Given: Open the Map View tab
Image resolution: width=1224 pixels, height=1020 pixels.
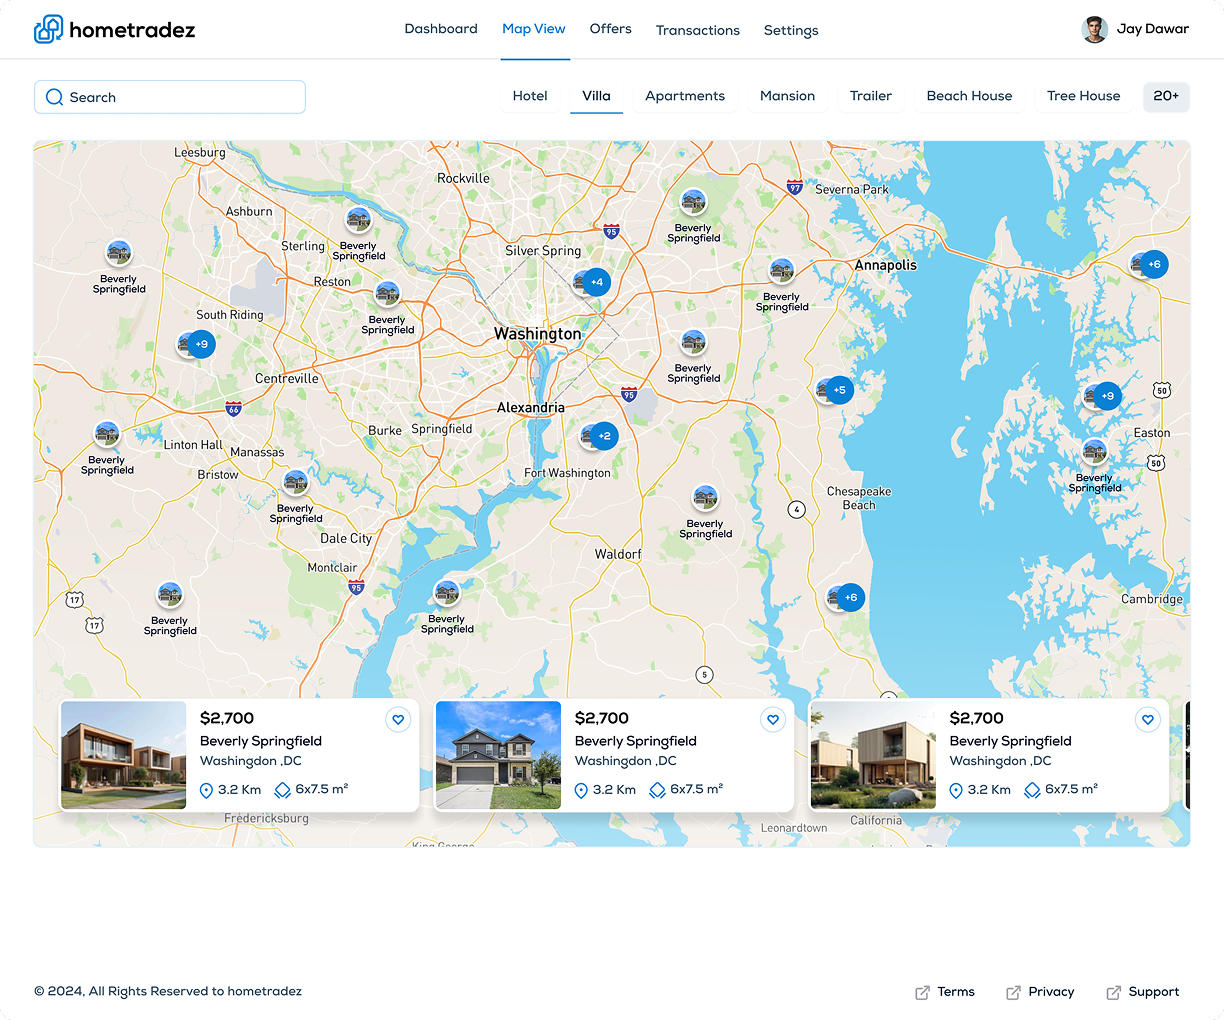Looking at the screenshot, I should 534,29.
